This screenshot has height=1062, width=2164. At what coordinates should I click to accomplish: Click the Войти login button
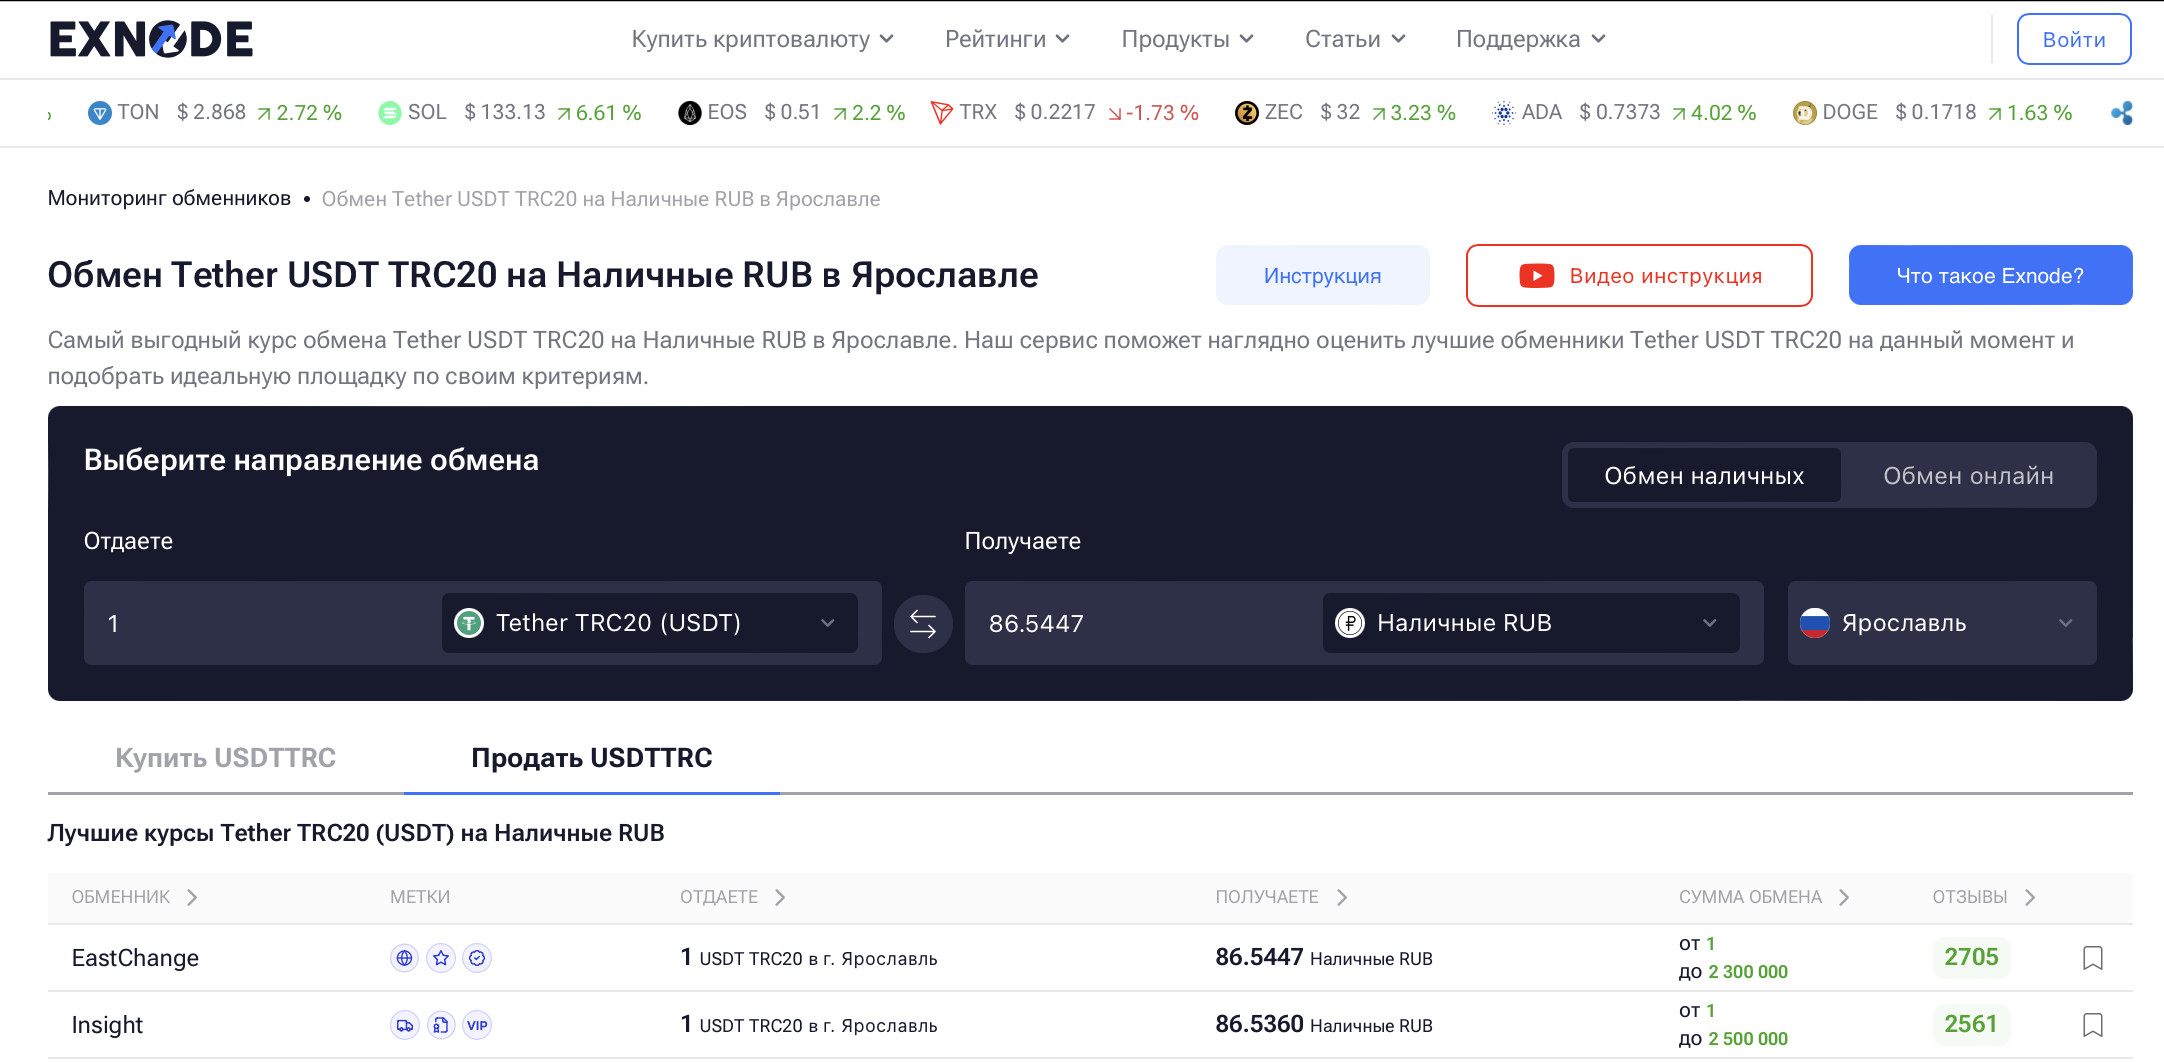(x=2074, y=39)
